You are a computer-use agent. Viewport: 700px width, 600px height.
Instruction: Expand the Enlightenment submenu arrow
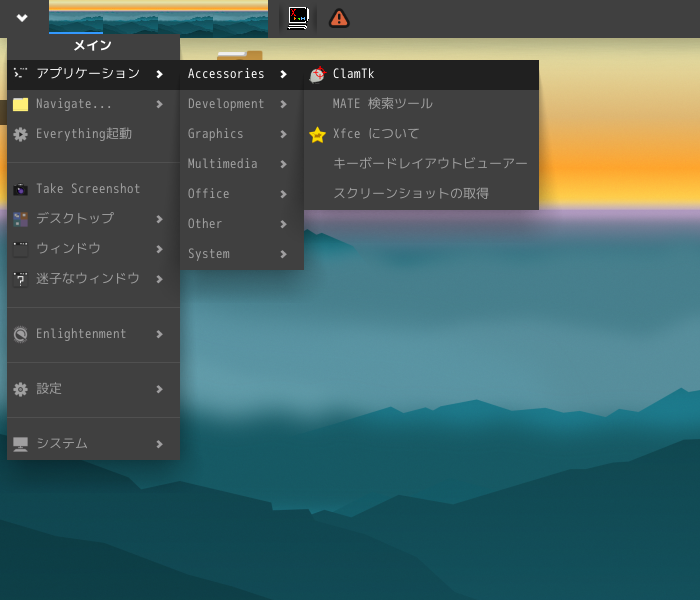159,334
